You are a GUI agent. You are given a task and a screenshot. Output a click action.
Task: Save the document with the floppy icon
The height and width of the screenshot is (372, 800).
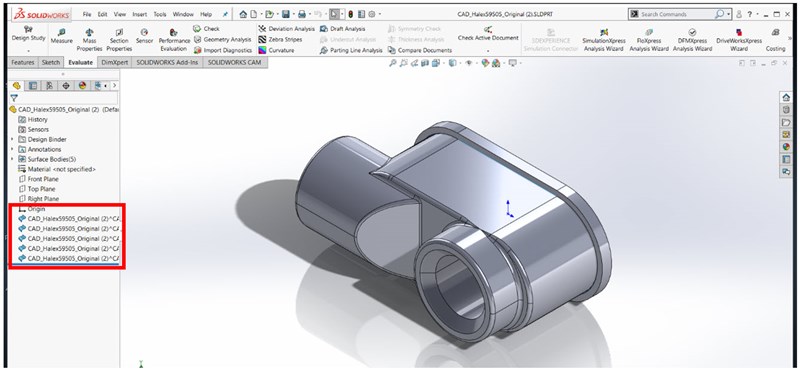(286, 14)
